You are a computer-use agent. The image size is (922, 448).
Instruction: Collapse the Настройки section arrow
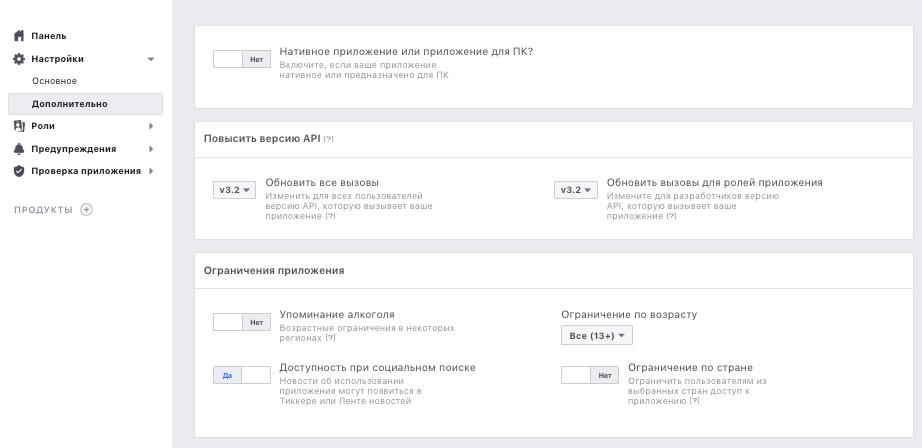coord(151,59)
